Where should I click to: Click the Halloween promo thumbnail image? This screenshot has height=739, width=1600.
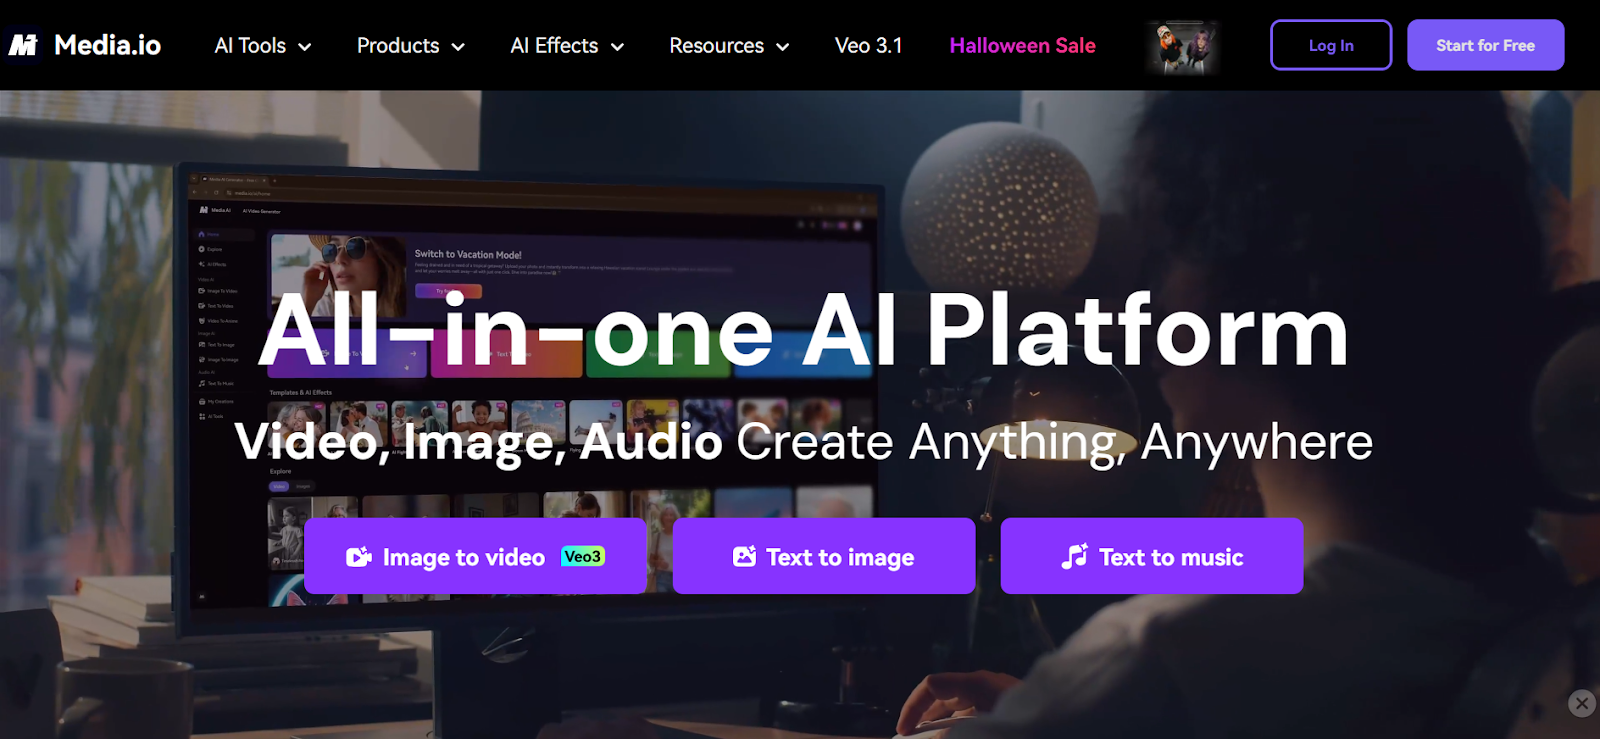tap(1183, 46)
